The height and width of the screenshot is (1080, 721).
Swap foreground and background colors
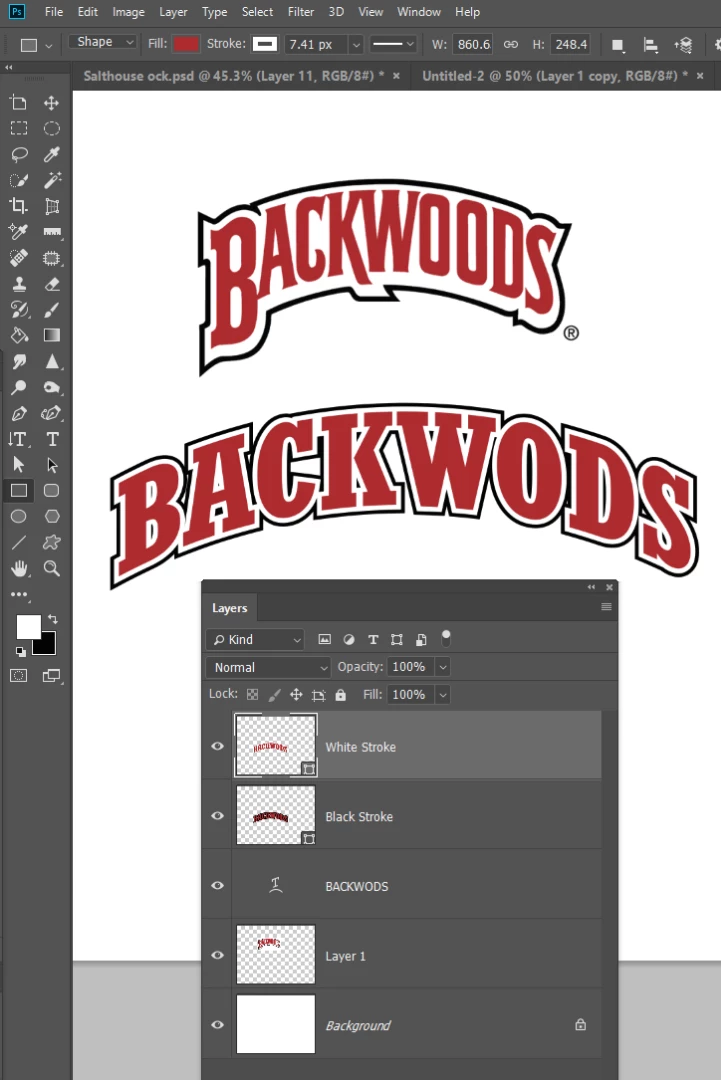tap(53, 619)
